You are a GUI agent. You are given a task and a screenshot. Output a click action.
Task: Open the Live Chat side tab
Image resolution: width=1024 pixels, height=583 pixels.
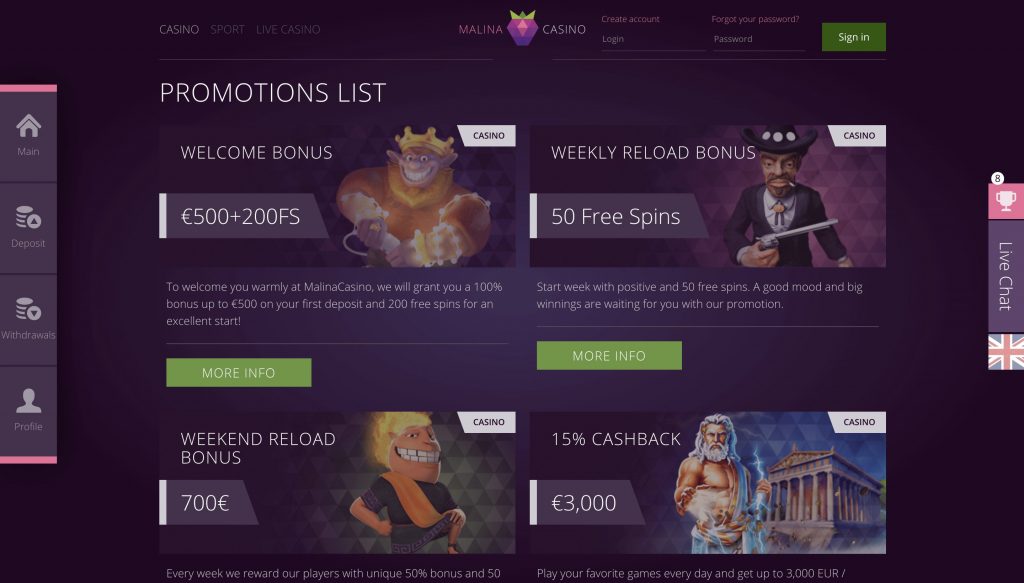(x=1006, y=276)
